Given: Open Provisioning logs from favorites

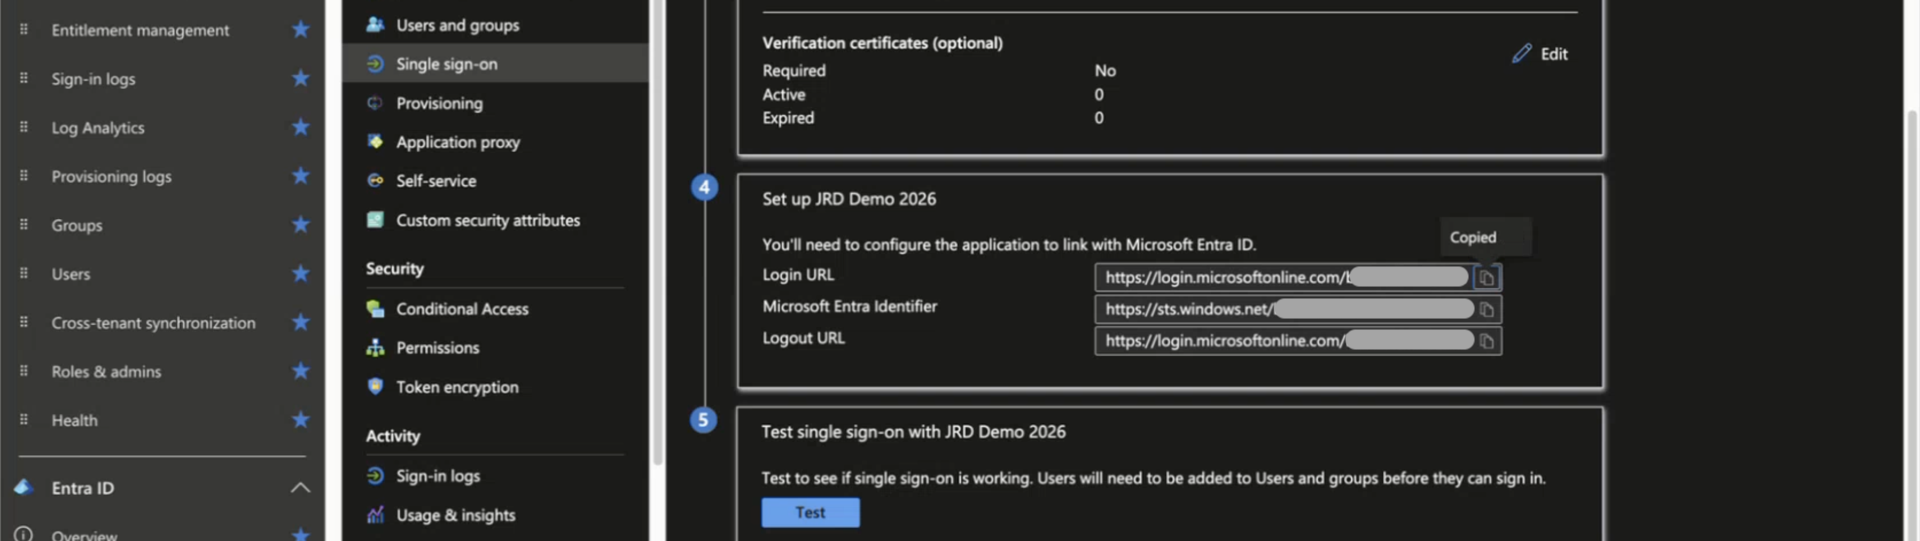Looking at the screenshot, I should coord(111,177).
